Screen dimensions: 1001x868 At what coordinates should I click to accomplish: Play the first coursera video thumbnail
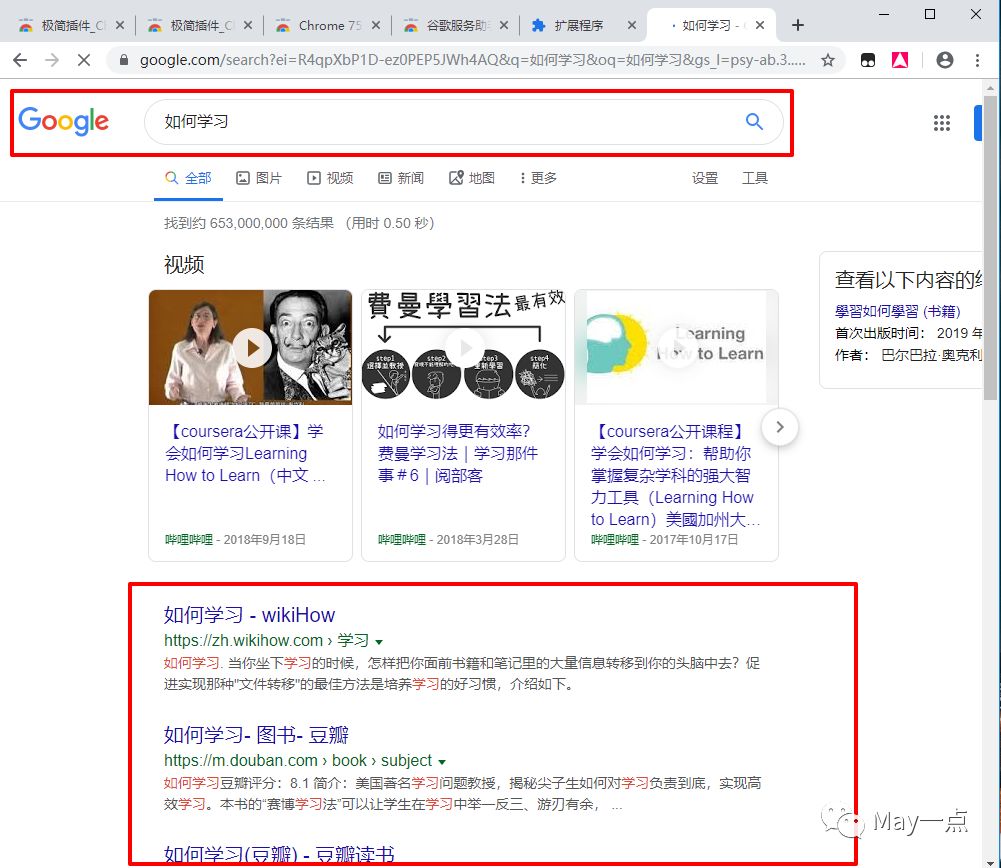point(250,347)
